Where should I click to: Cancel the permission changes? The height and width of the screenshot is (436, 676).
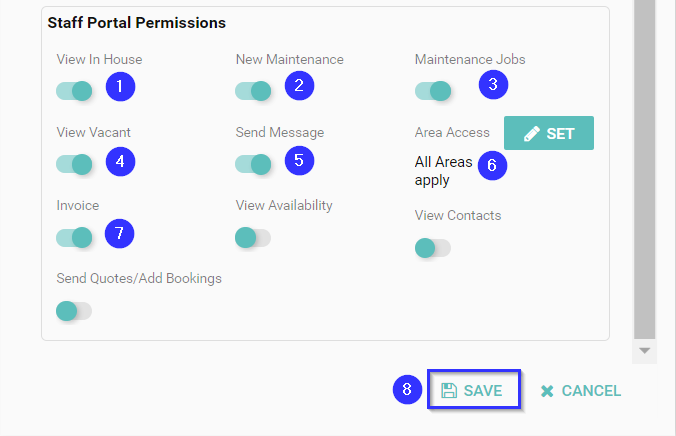pos(581,391)
